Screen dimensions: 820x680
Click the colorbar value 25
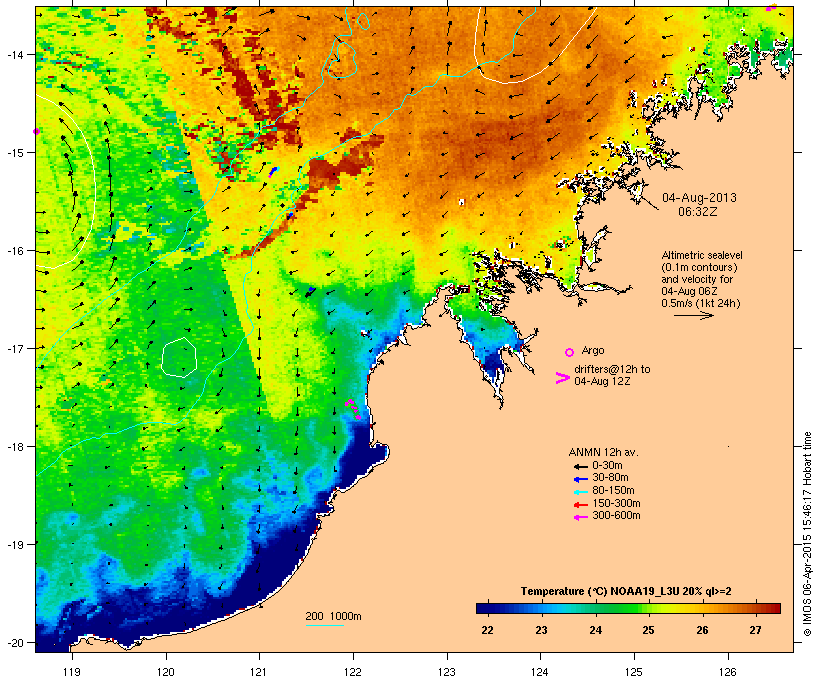(648, 630)
